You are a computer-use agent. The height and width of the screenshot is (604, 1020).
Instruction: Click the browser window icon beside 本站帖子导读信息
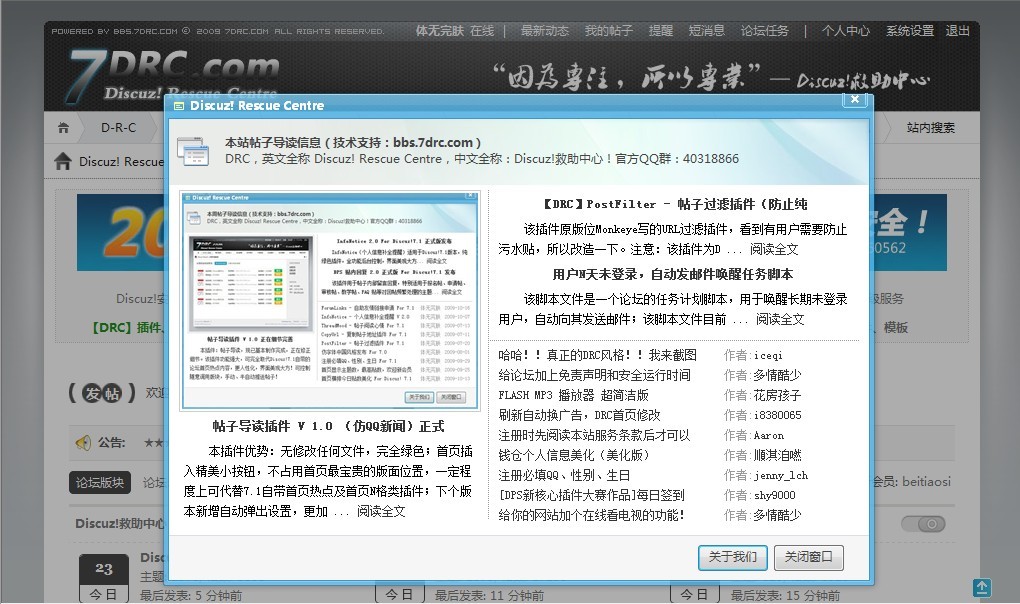(x=193, y=151)
